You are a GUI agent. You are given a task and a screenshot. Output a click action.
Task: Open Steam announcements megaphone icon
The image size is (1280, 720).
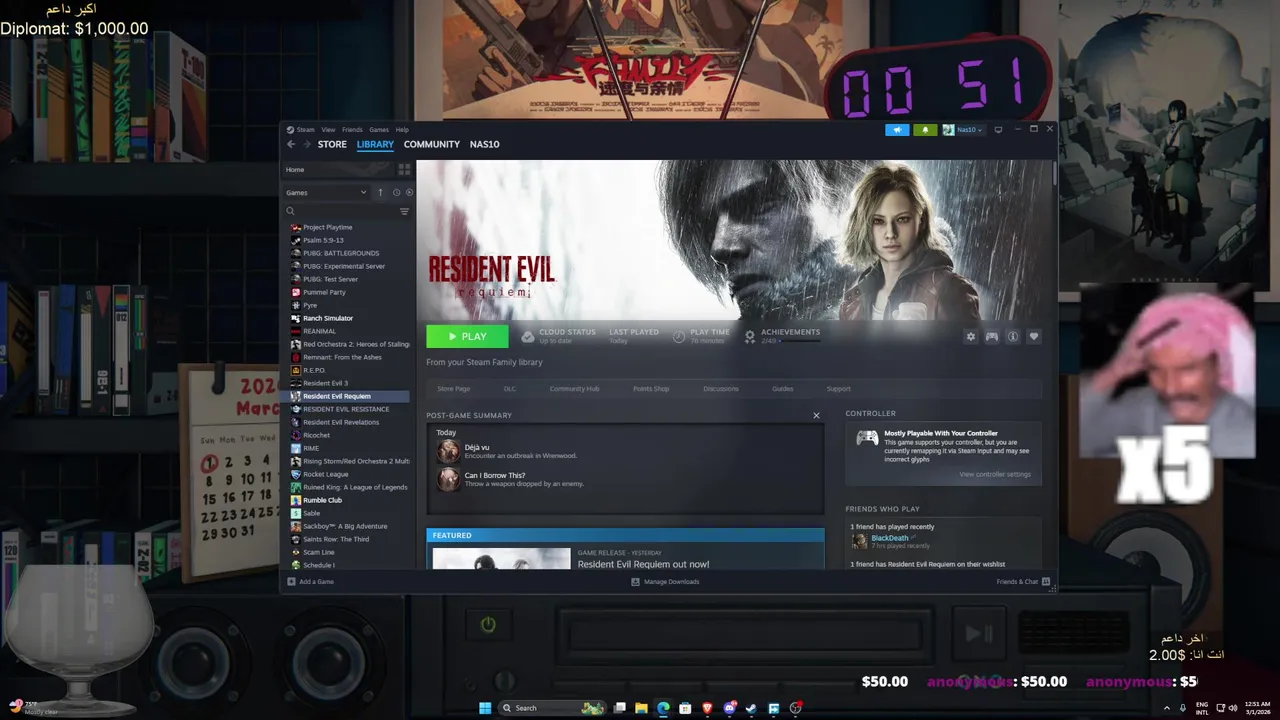pyautogui.click(x=897, y=129)
